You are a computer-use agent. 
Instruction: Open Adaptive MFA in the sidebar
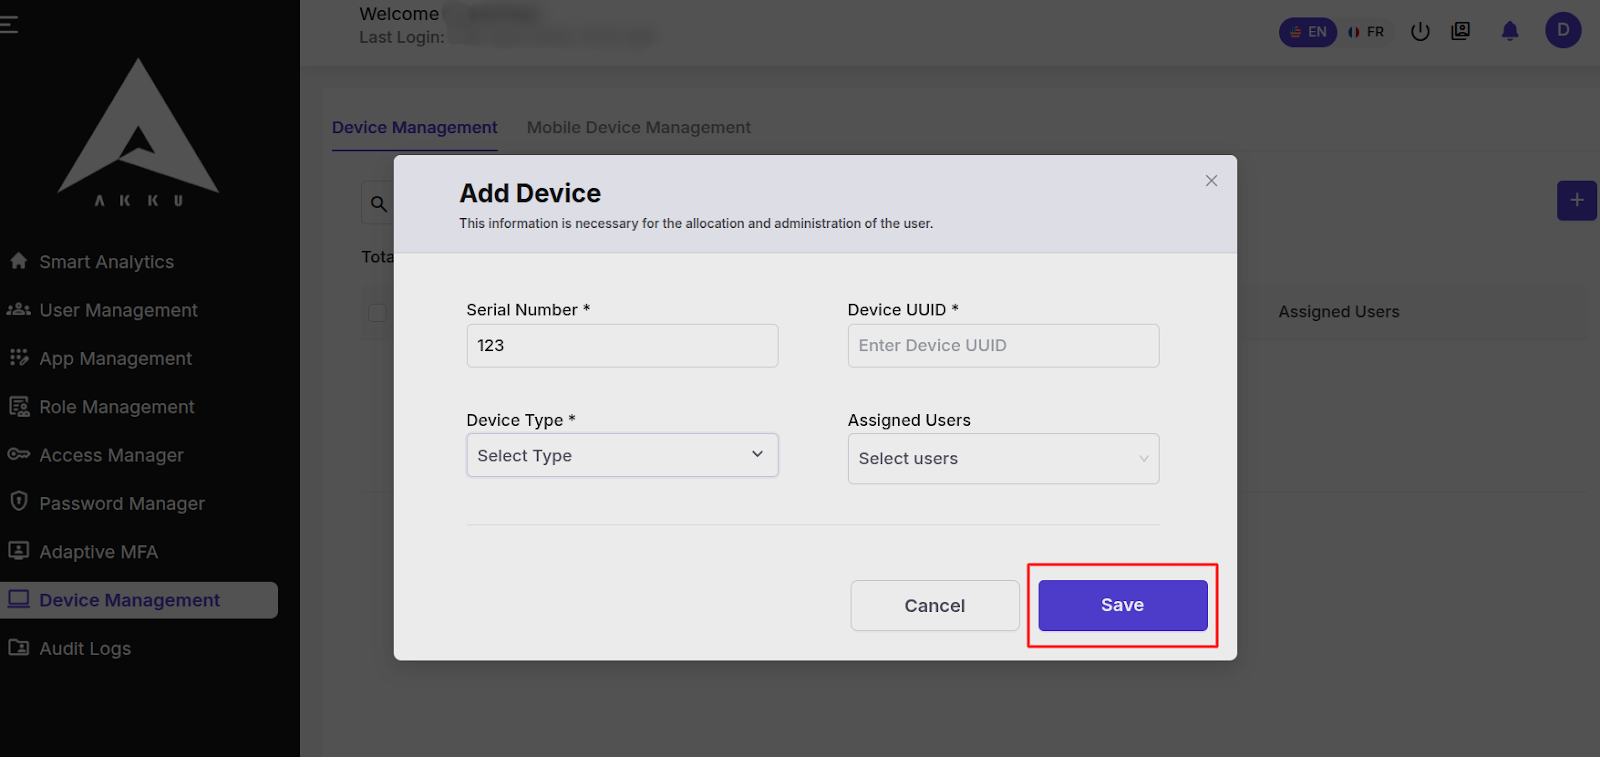tap(98, 552)
